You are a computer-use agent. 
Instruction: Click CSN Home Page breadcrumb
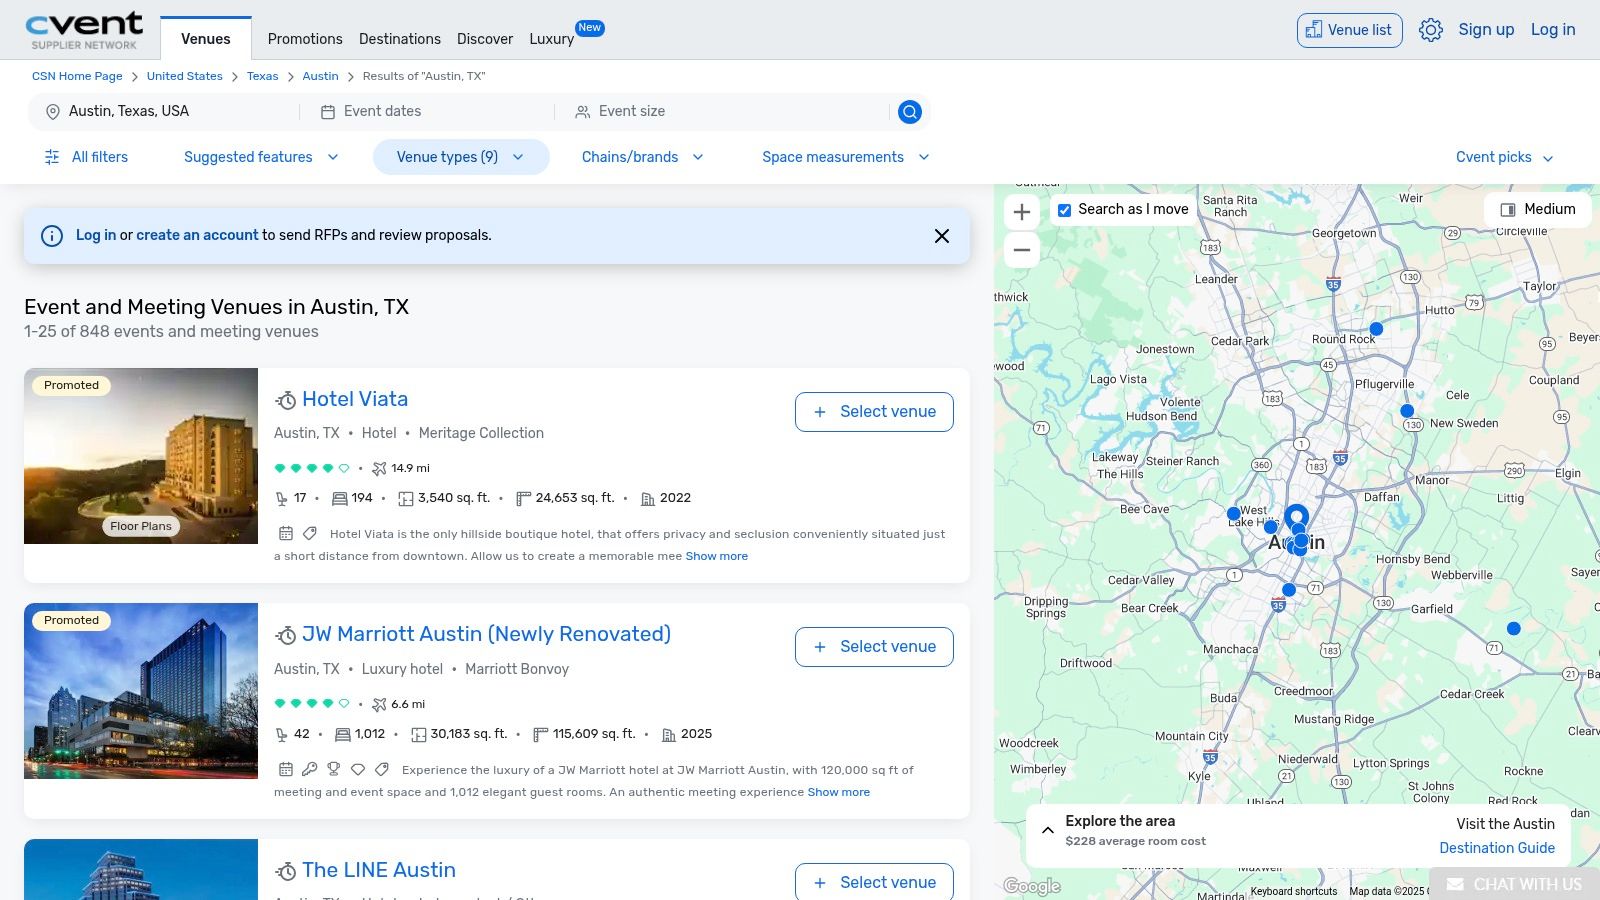coord(77,76)
